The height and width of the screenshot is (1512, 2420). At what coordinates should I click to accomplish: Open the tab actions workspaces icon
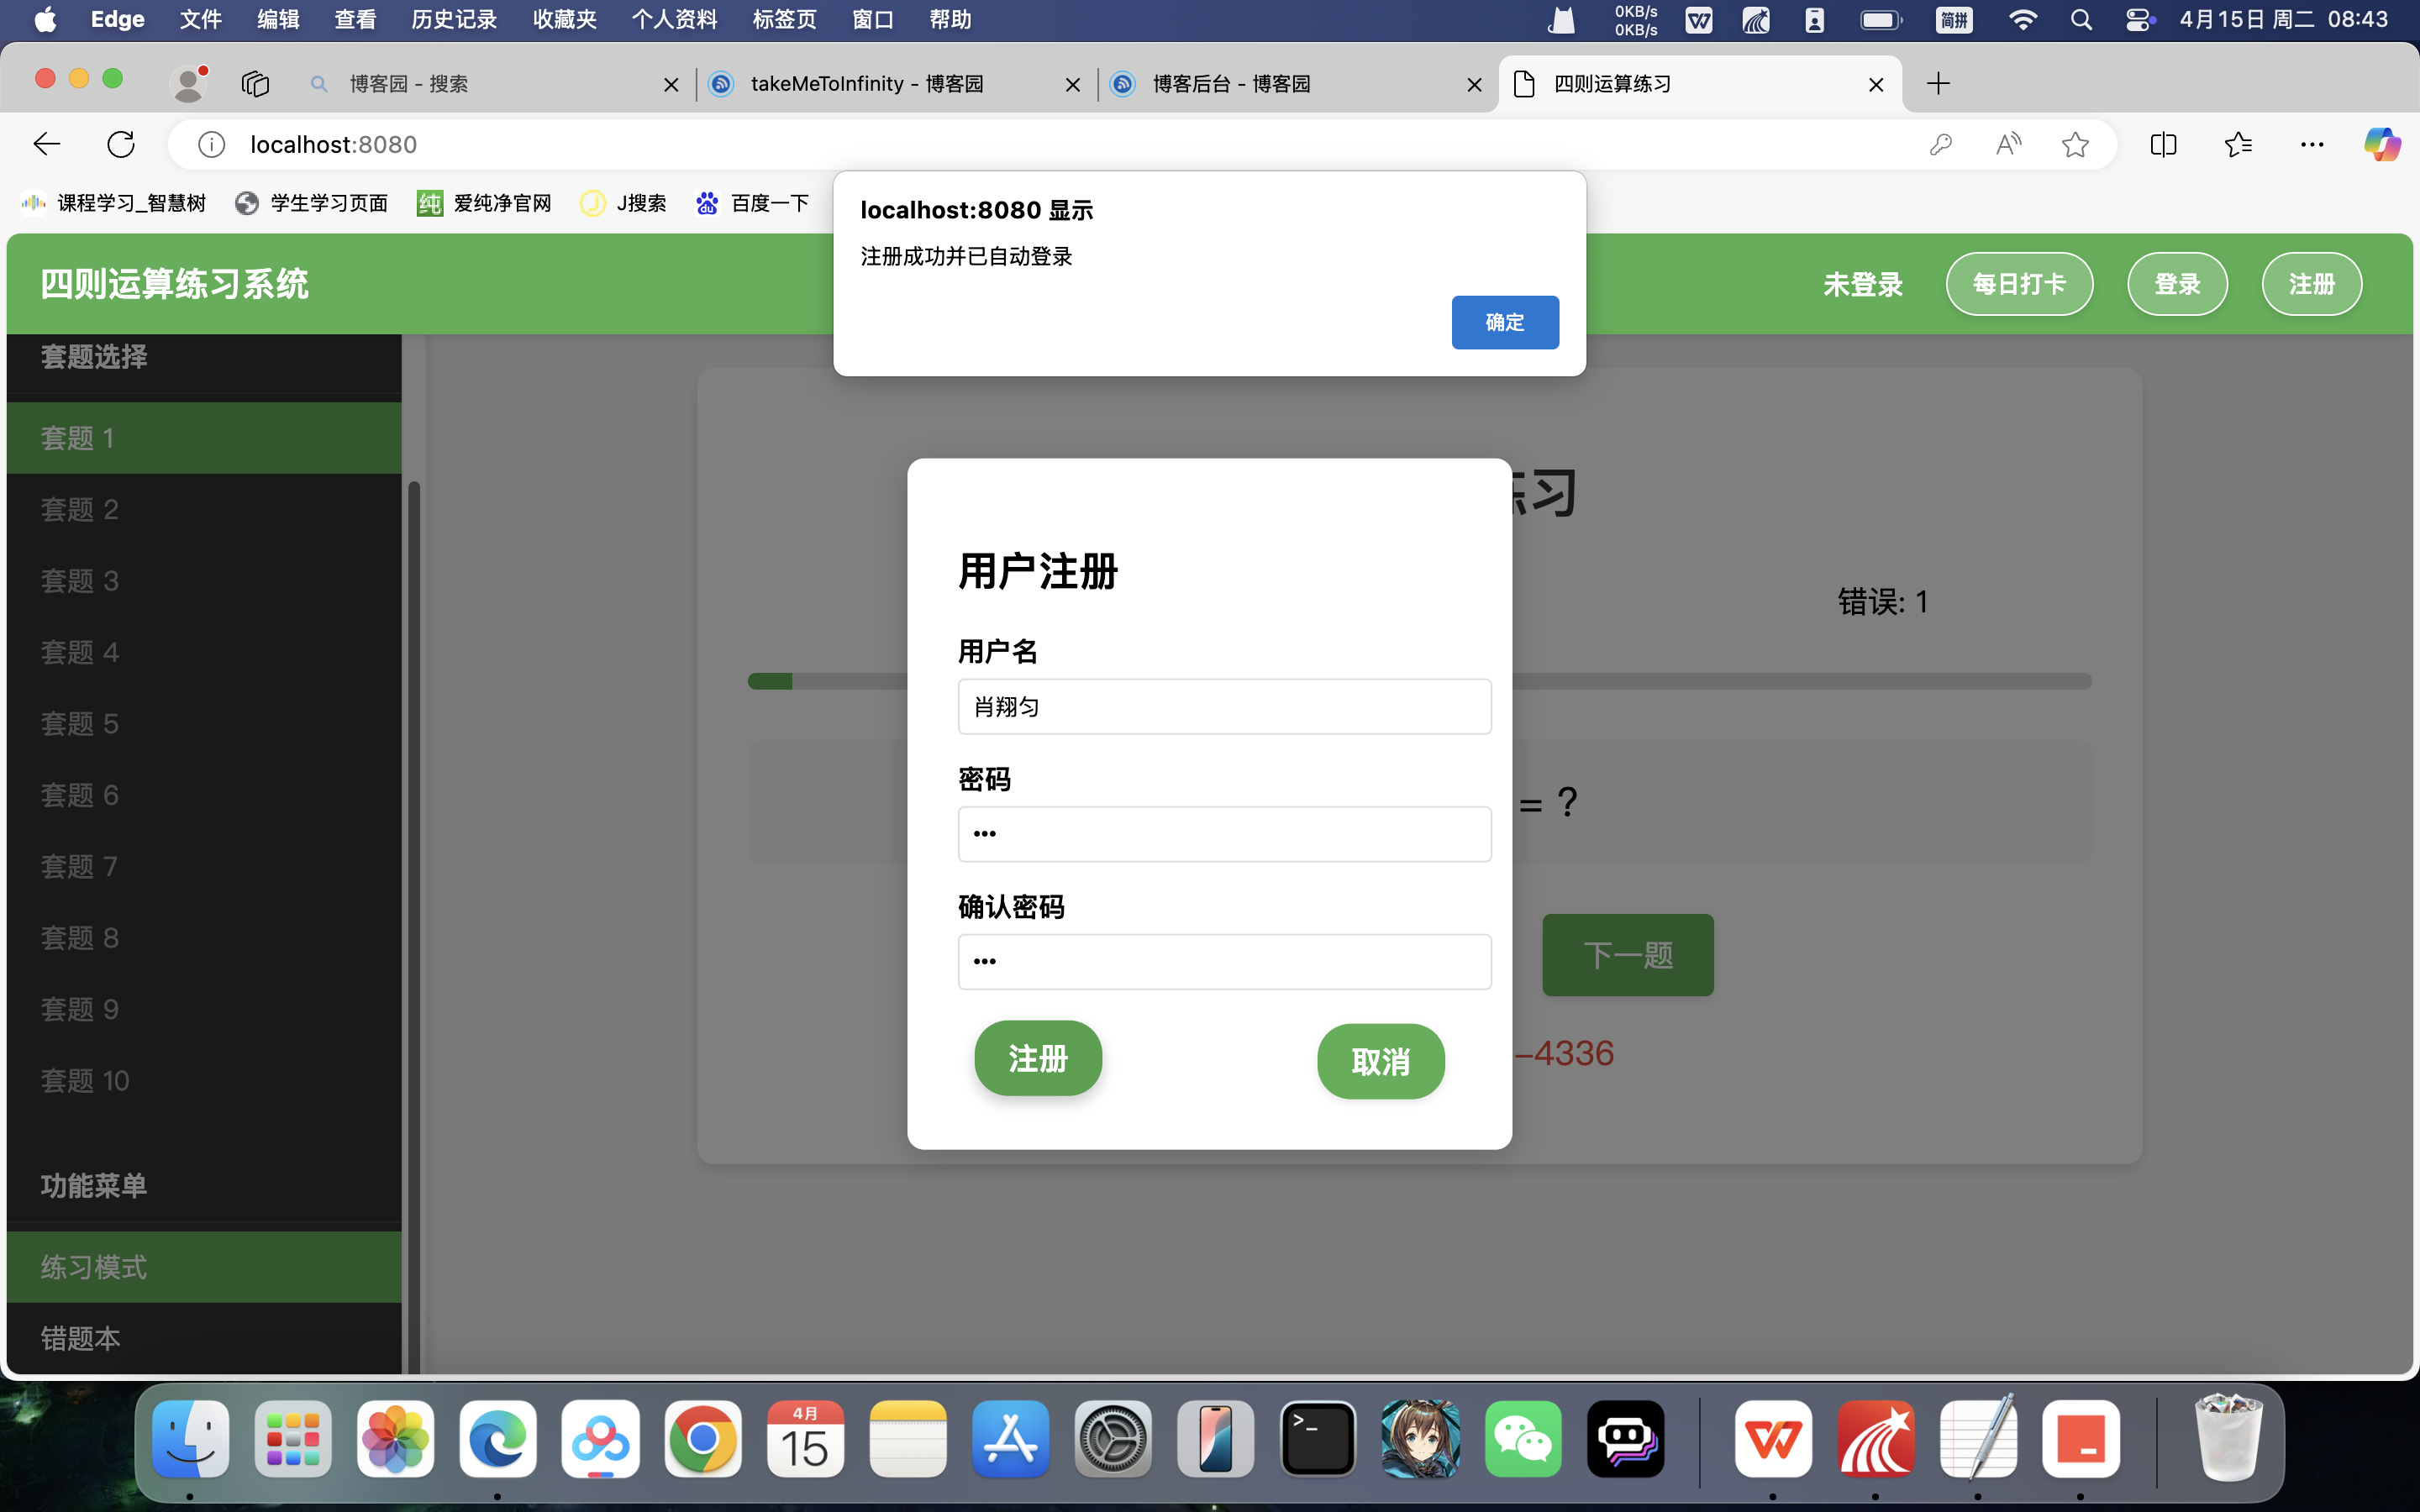(x=255, y=84)
